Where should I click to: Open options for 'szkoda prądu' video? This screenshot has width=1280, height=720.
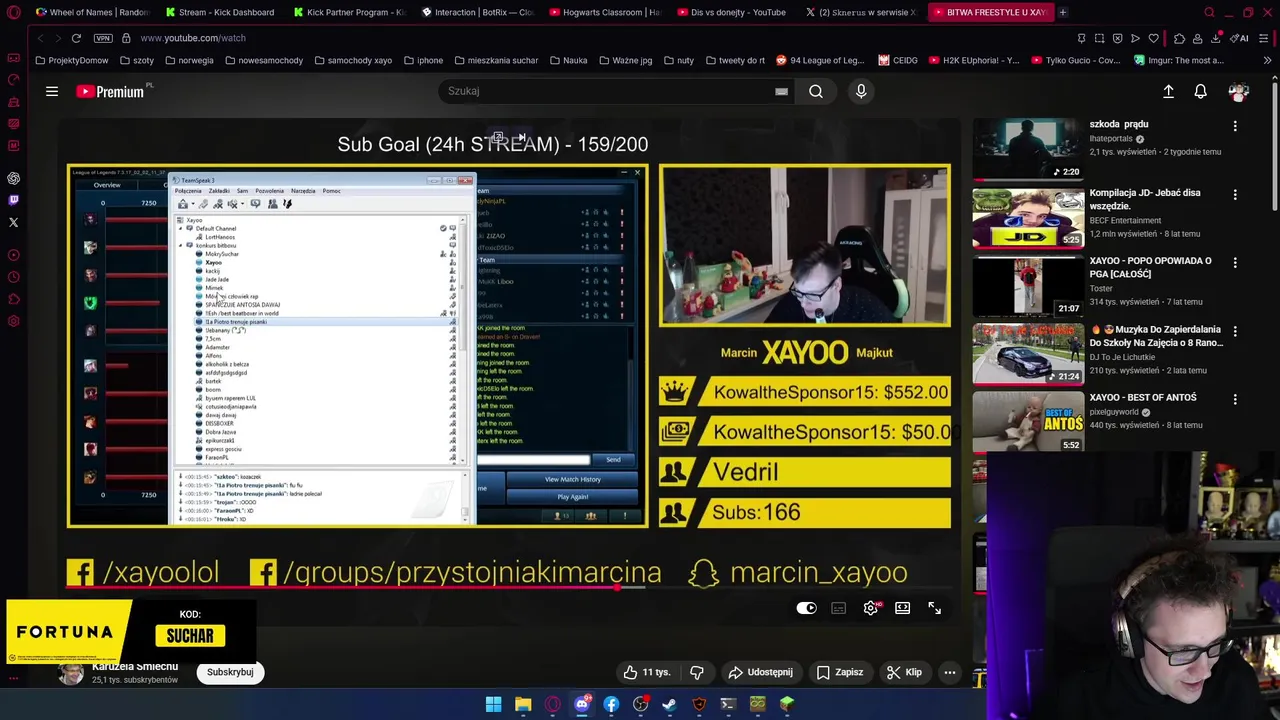pos(1235,126)
